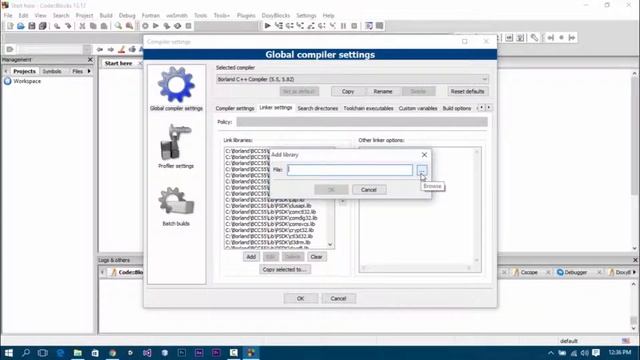
Task: Click Link libraries list scroll down arrow
Action: coord(330,245)
